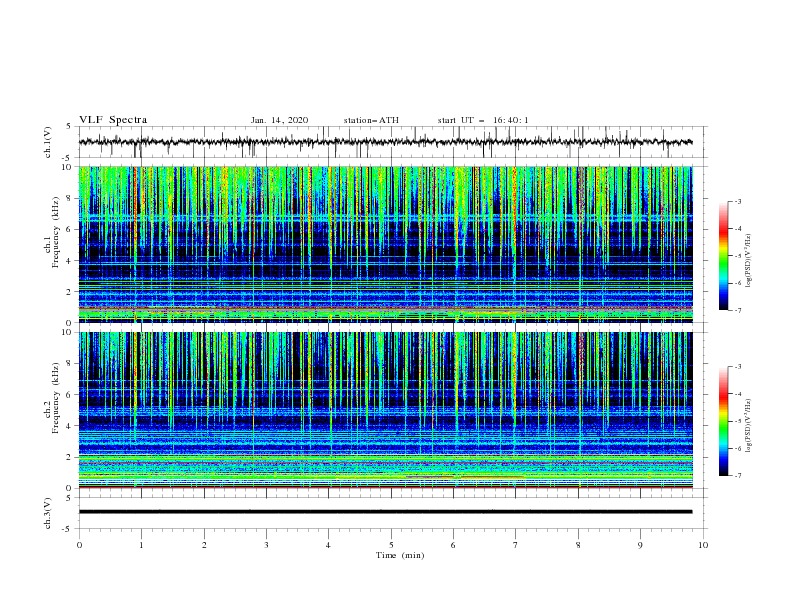Click the time axis tick label "1"

(141, 545)
